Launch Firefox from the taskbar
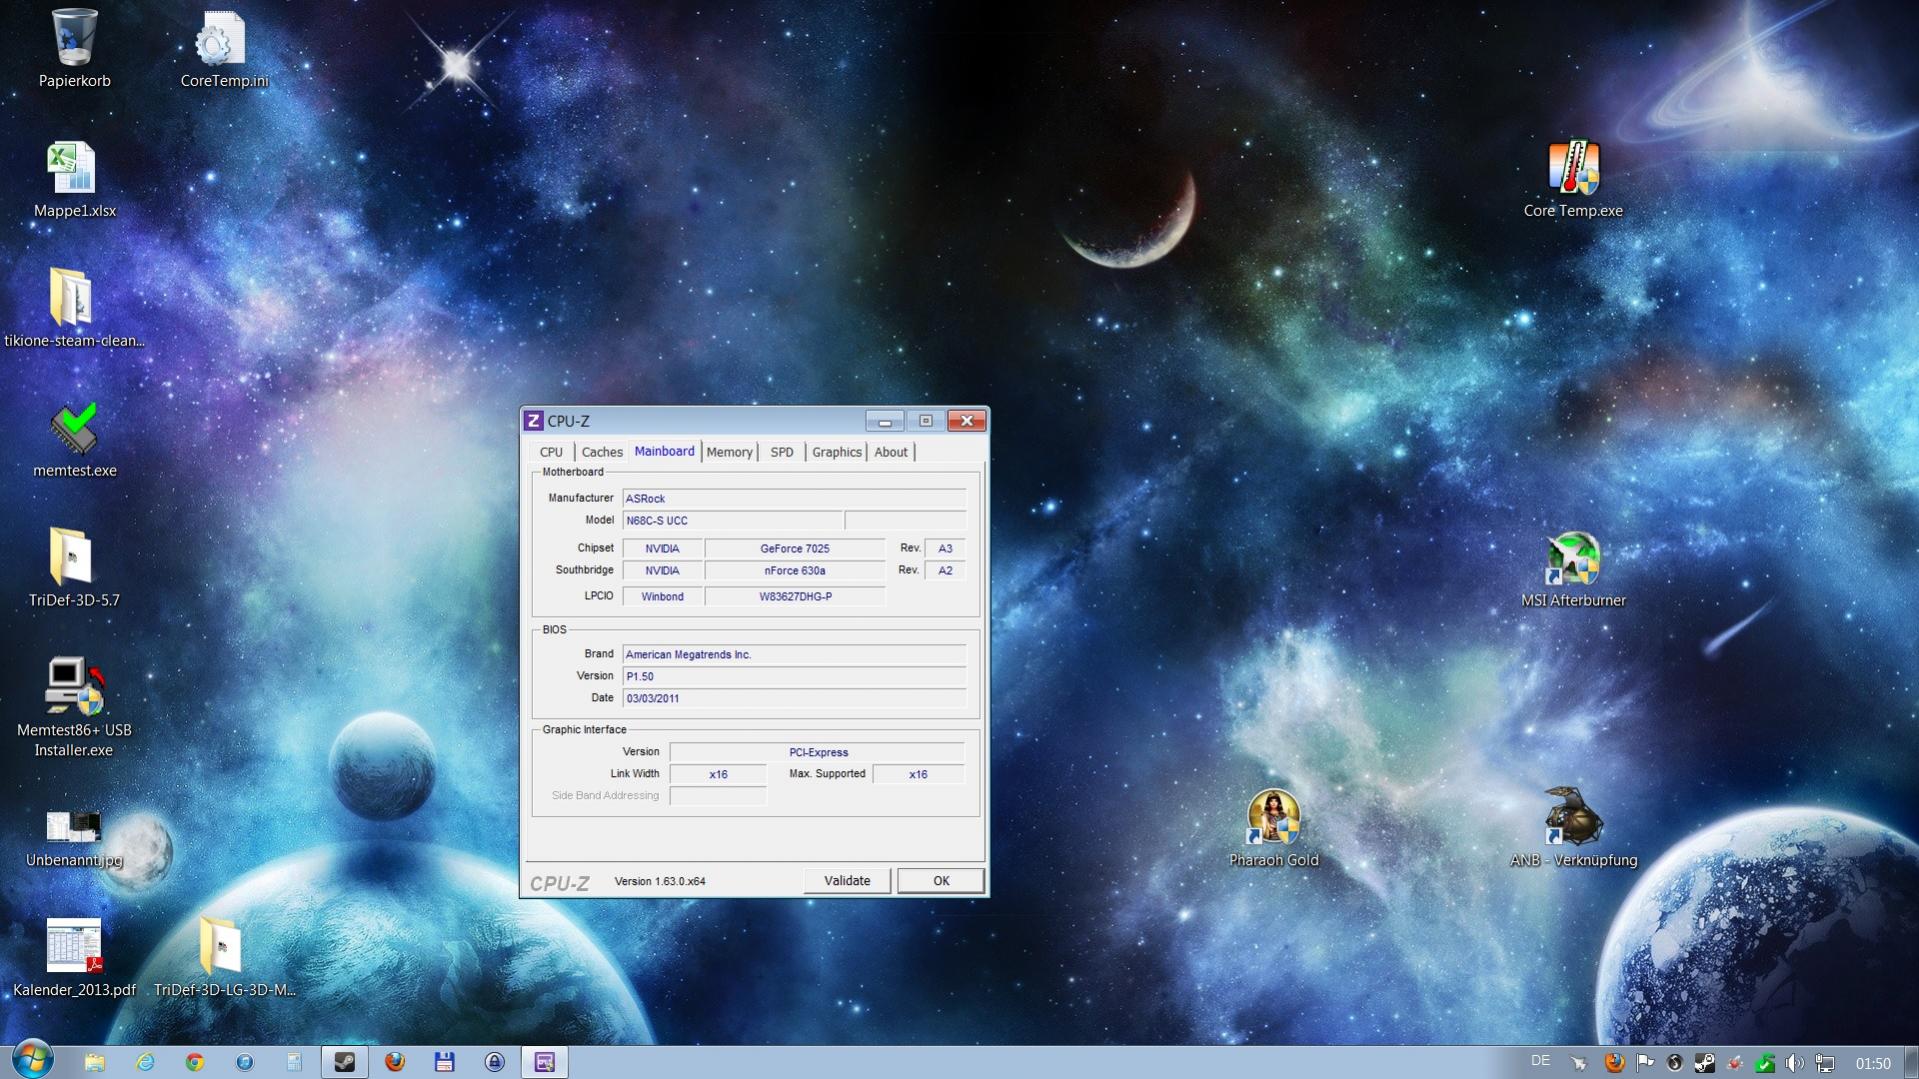The width and height of the screenshot is (1919, 1079). tap(395, 1062)
